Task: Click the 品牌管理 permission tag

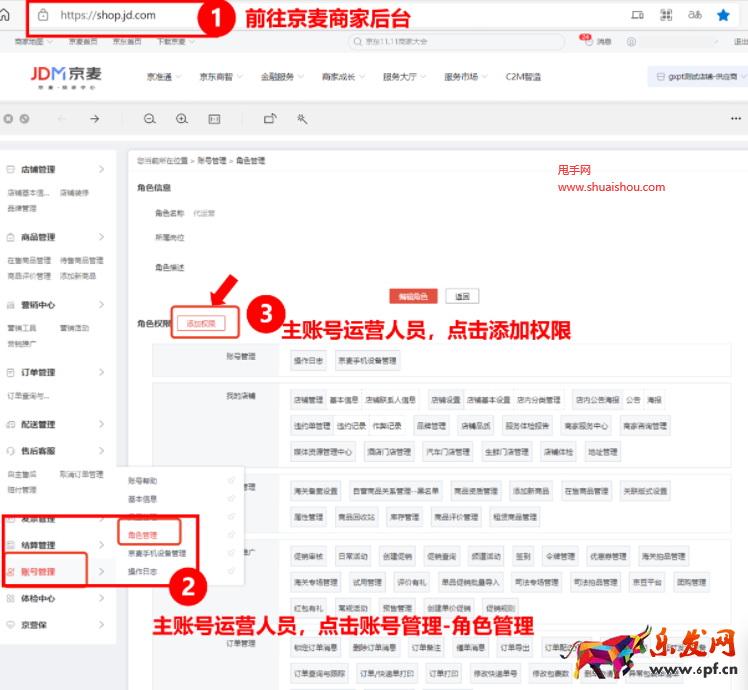Action: pos(431,426)
